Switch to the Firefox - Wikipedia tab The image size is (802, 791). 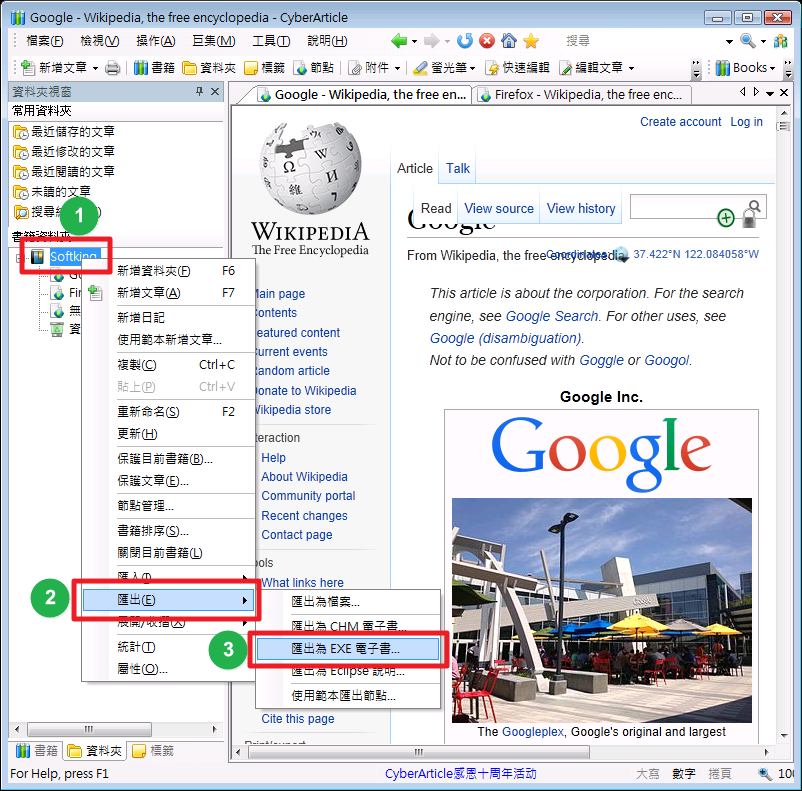581,95
